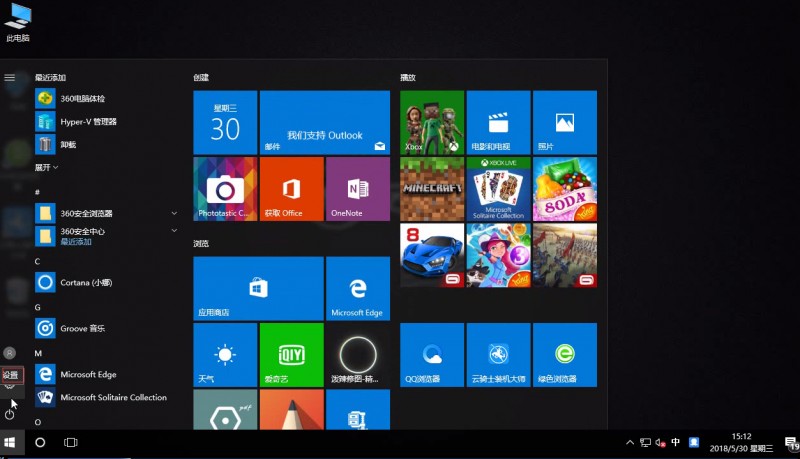The width and height of the screenshot is (800, 459).
Task: Open the 泼辣修图 circle tile
Action: (x=358, y=355)
